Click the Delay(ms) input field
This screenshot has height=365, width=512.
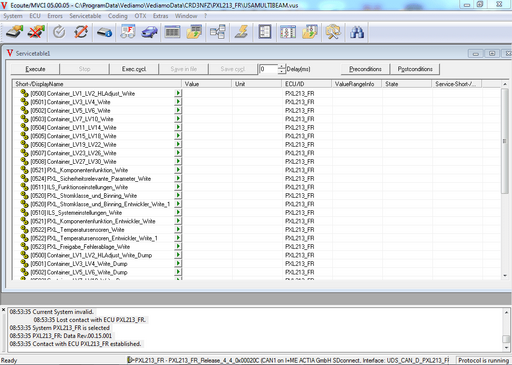(x=268, y=69)
